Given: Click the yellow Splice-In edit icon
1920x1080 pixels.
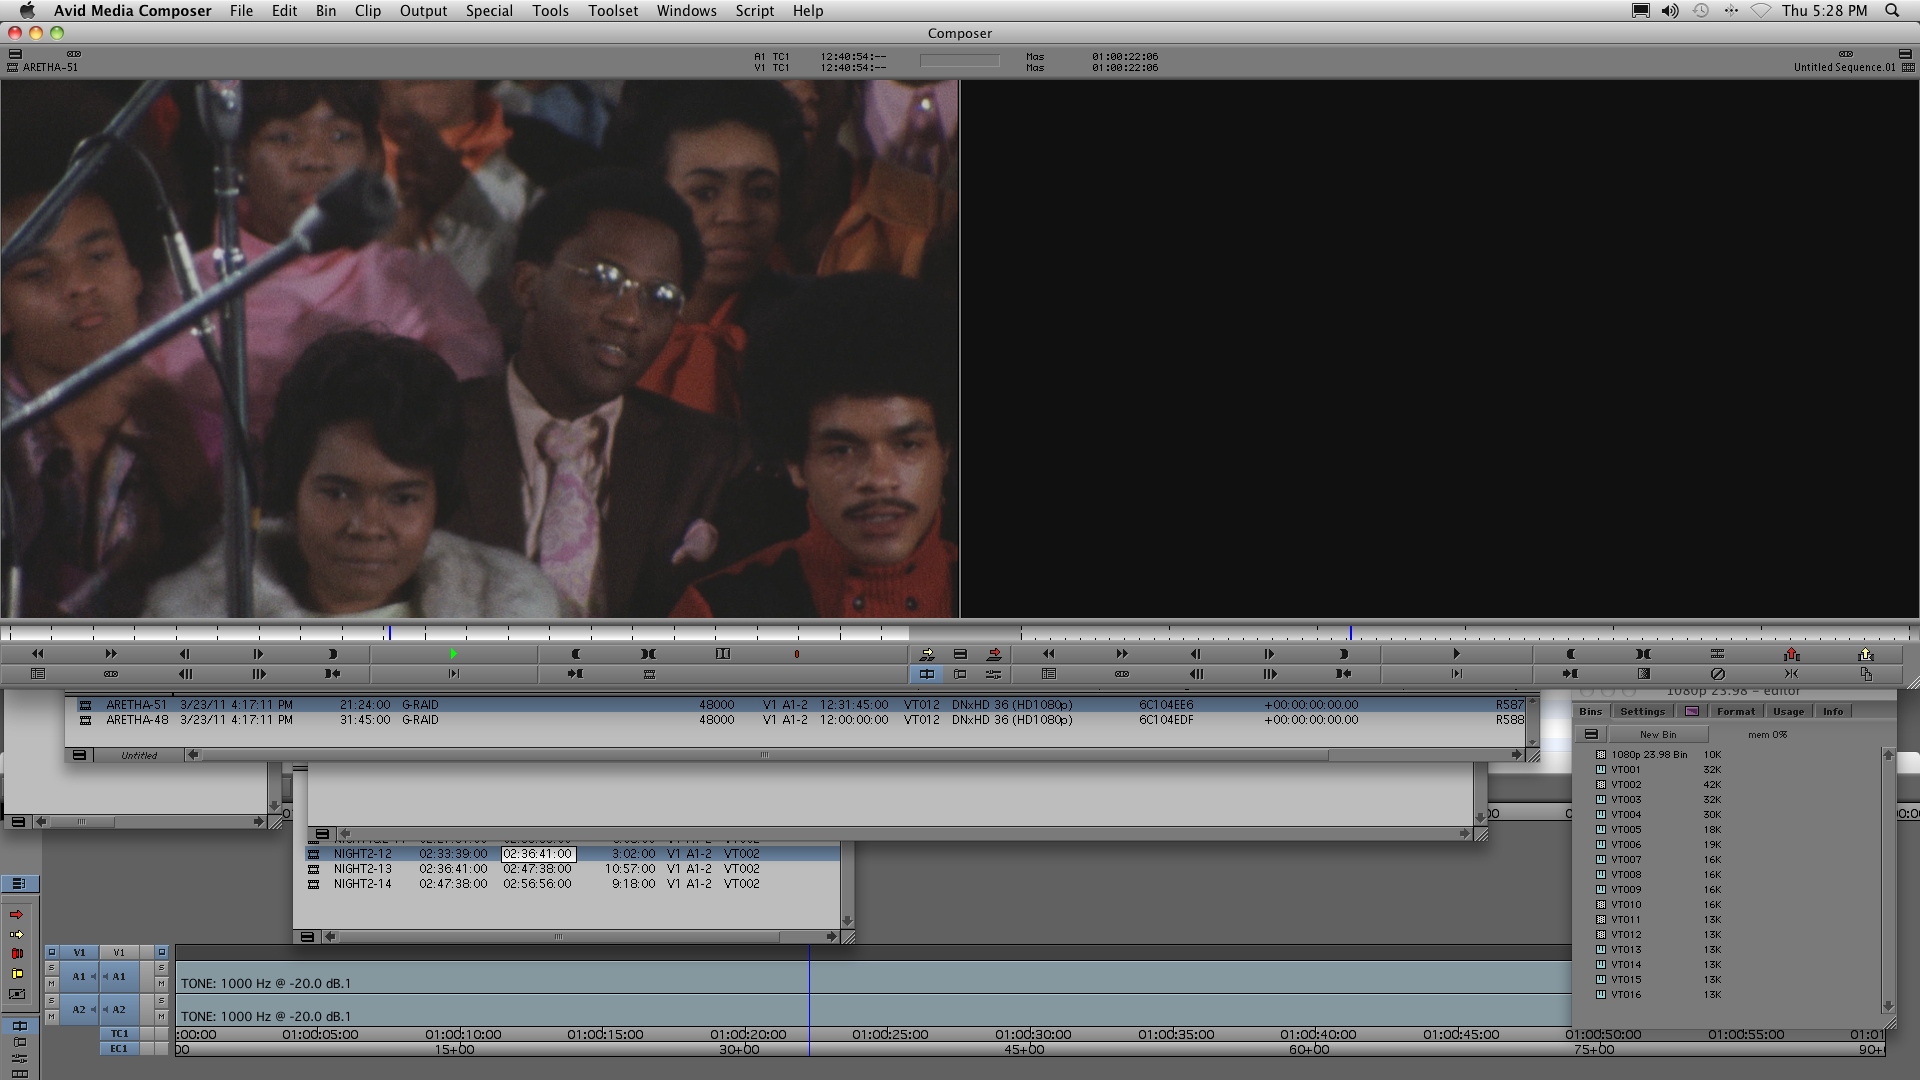Looking at the screenshot, I should pos(927,654).
